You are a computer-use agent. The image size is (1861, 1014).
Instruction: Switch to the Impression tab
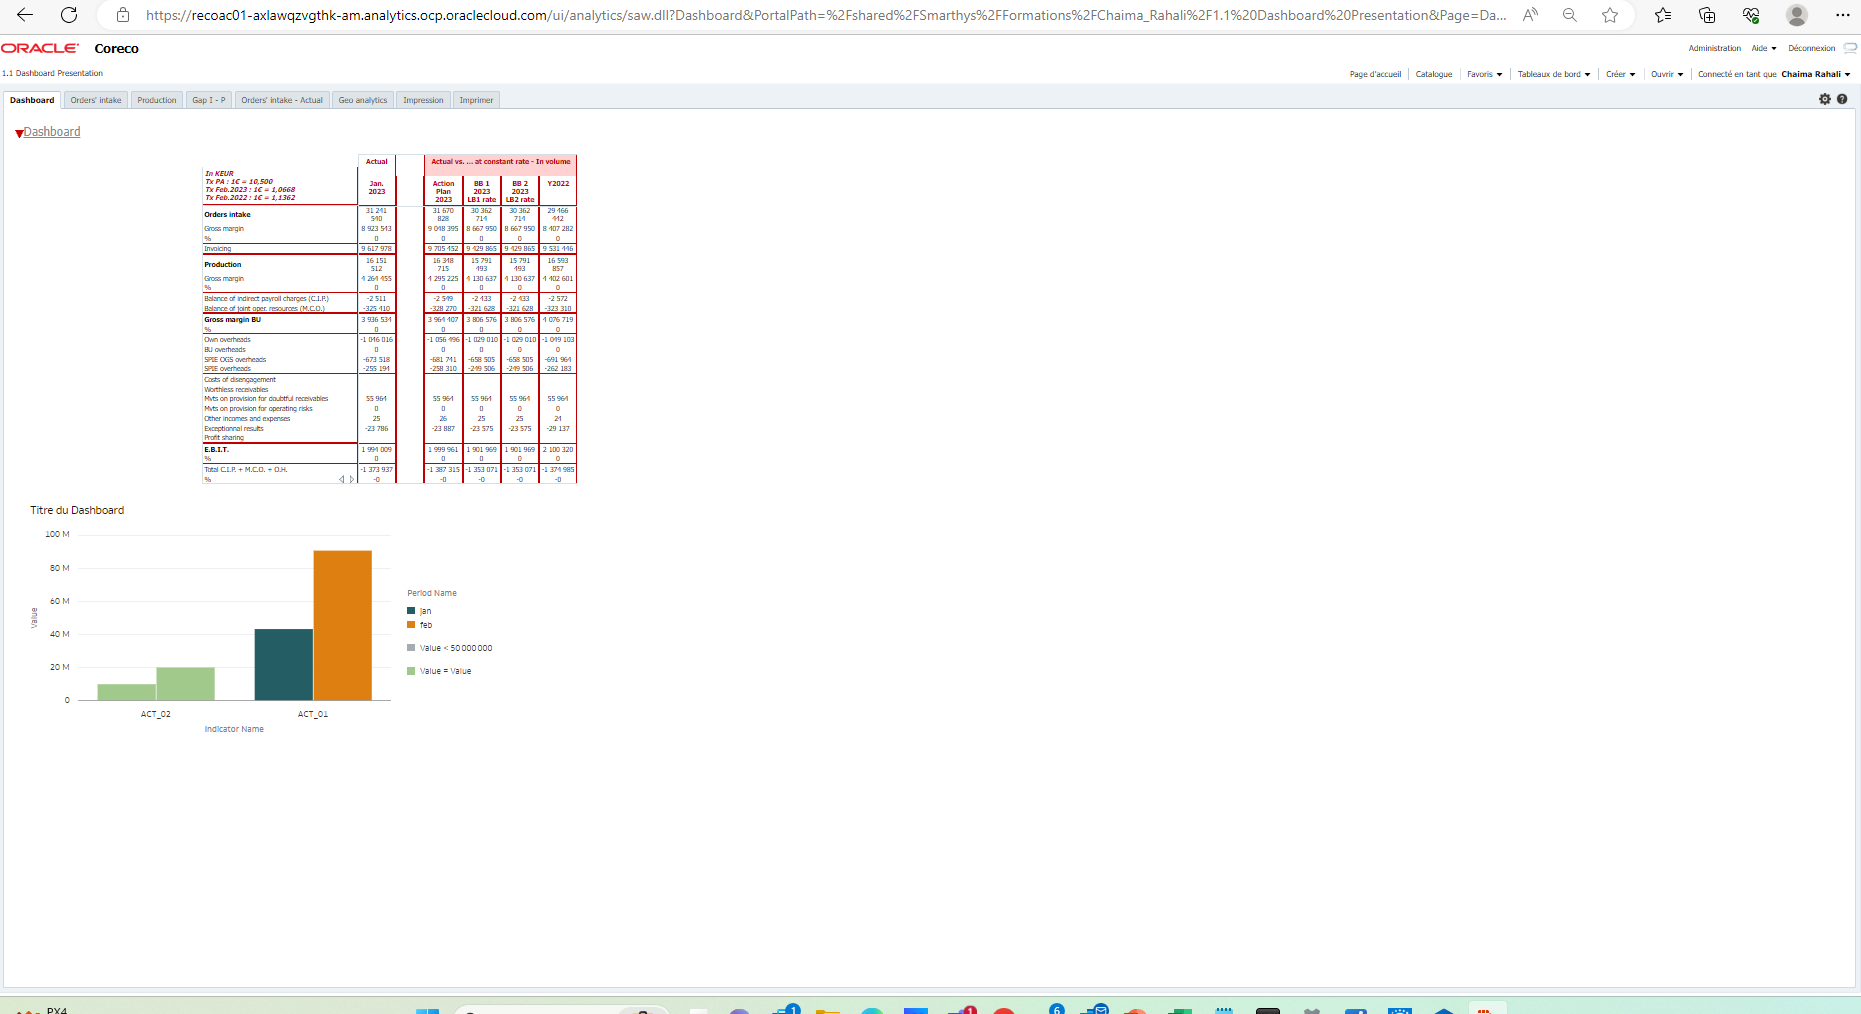(x=423, y=100)
